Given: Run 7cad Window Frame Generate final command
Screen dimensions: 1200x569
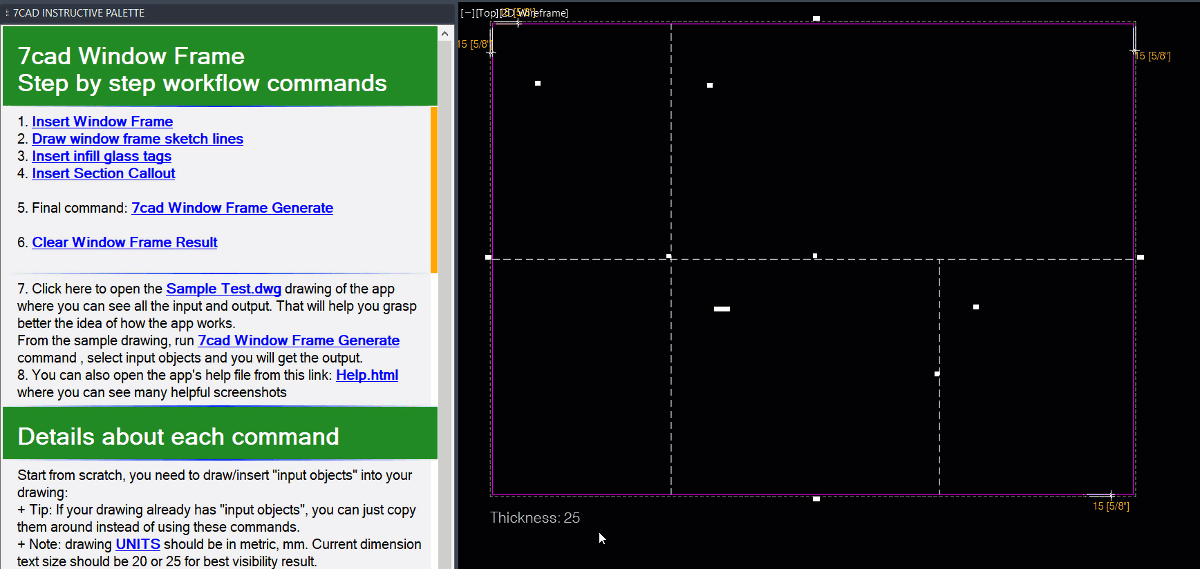Looking at the screenshot, I should 232,208.
